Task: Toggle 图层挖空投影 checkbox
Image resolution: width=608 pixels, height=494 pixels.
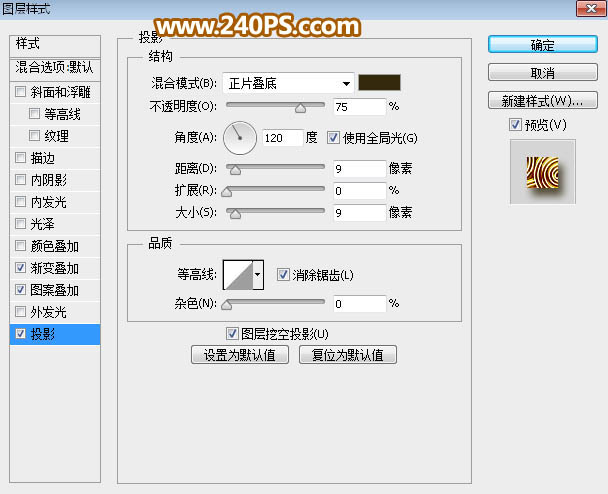Action: point(232,333)
